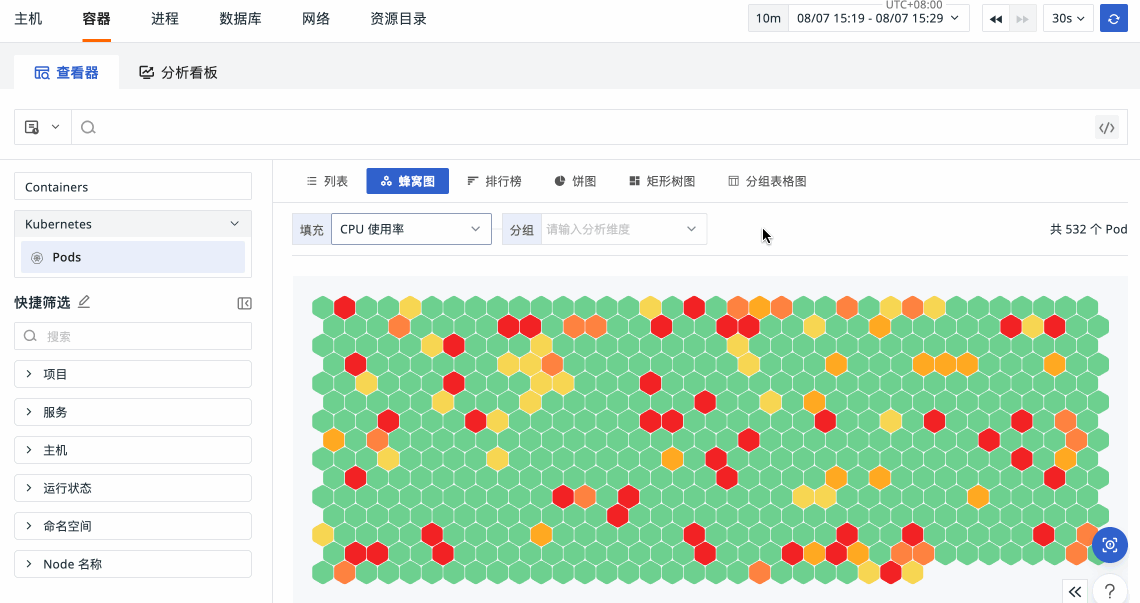Open the 分组 analysis dimension dropdown
Viewport: 1140px width, 603px height.
622,229
